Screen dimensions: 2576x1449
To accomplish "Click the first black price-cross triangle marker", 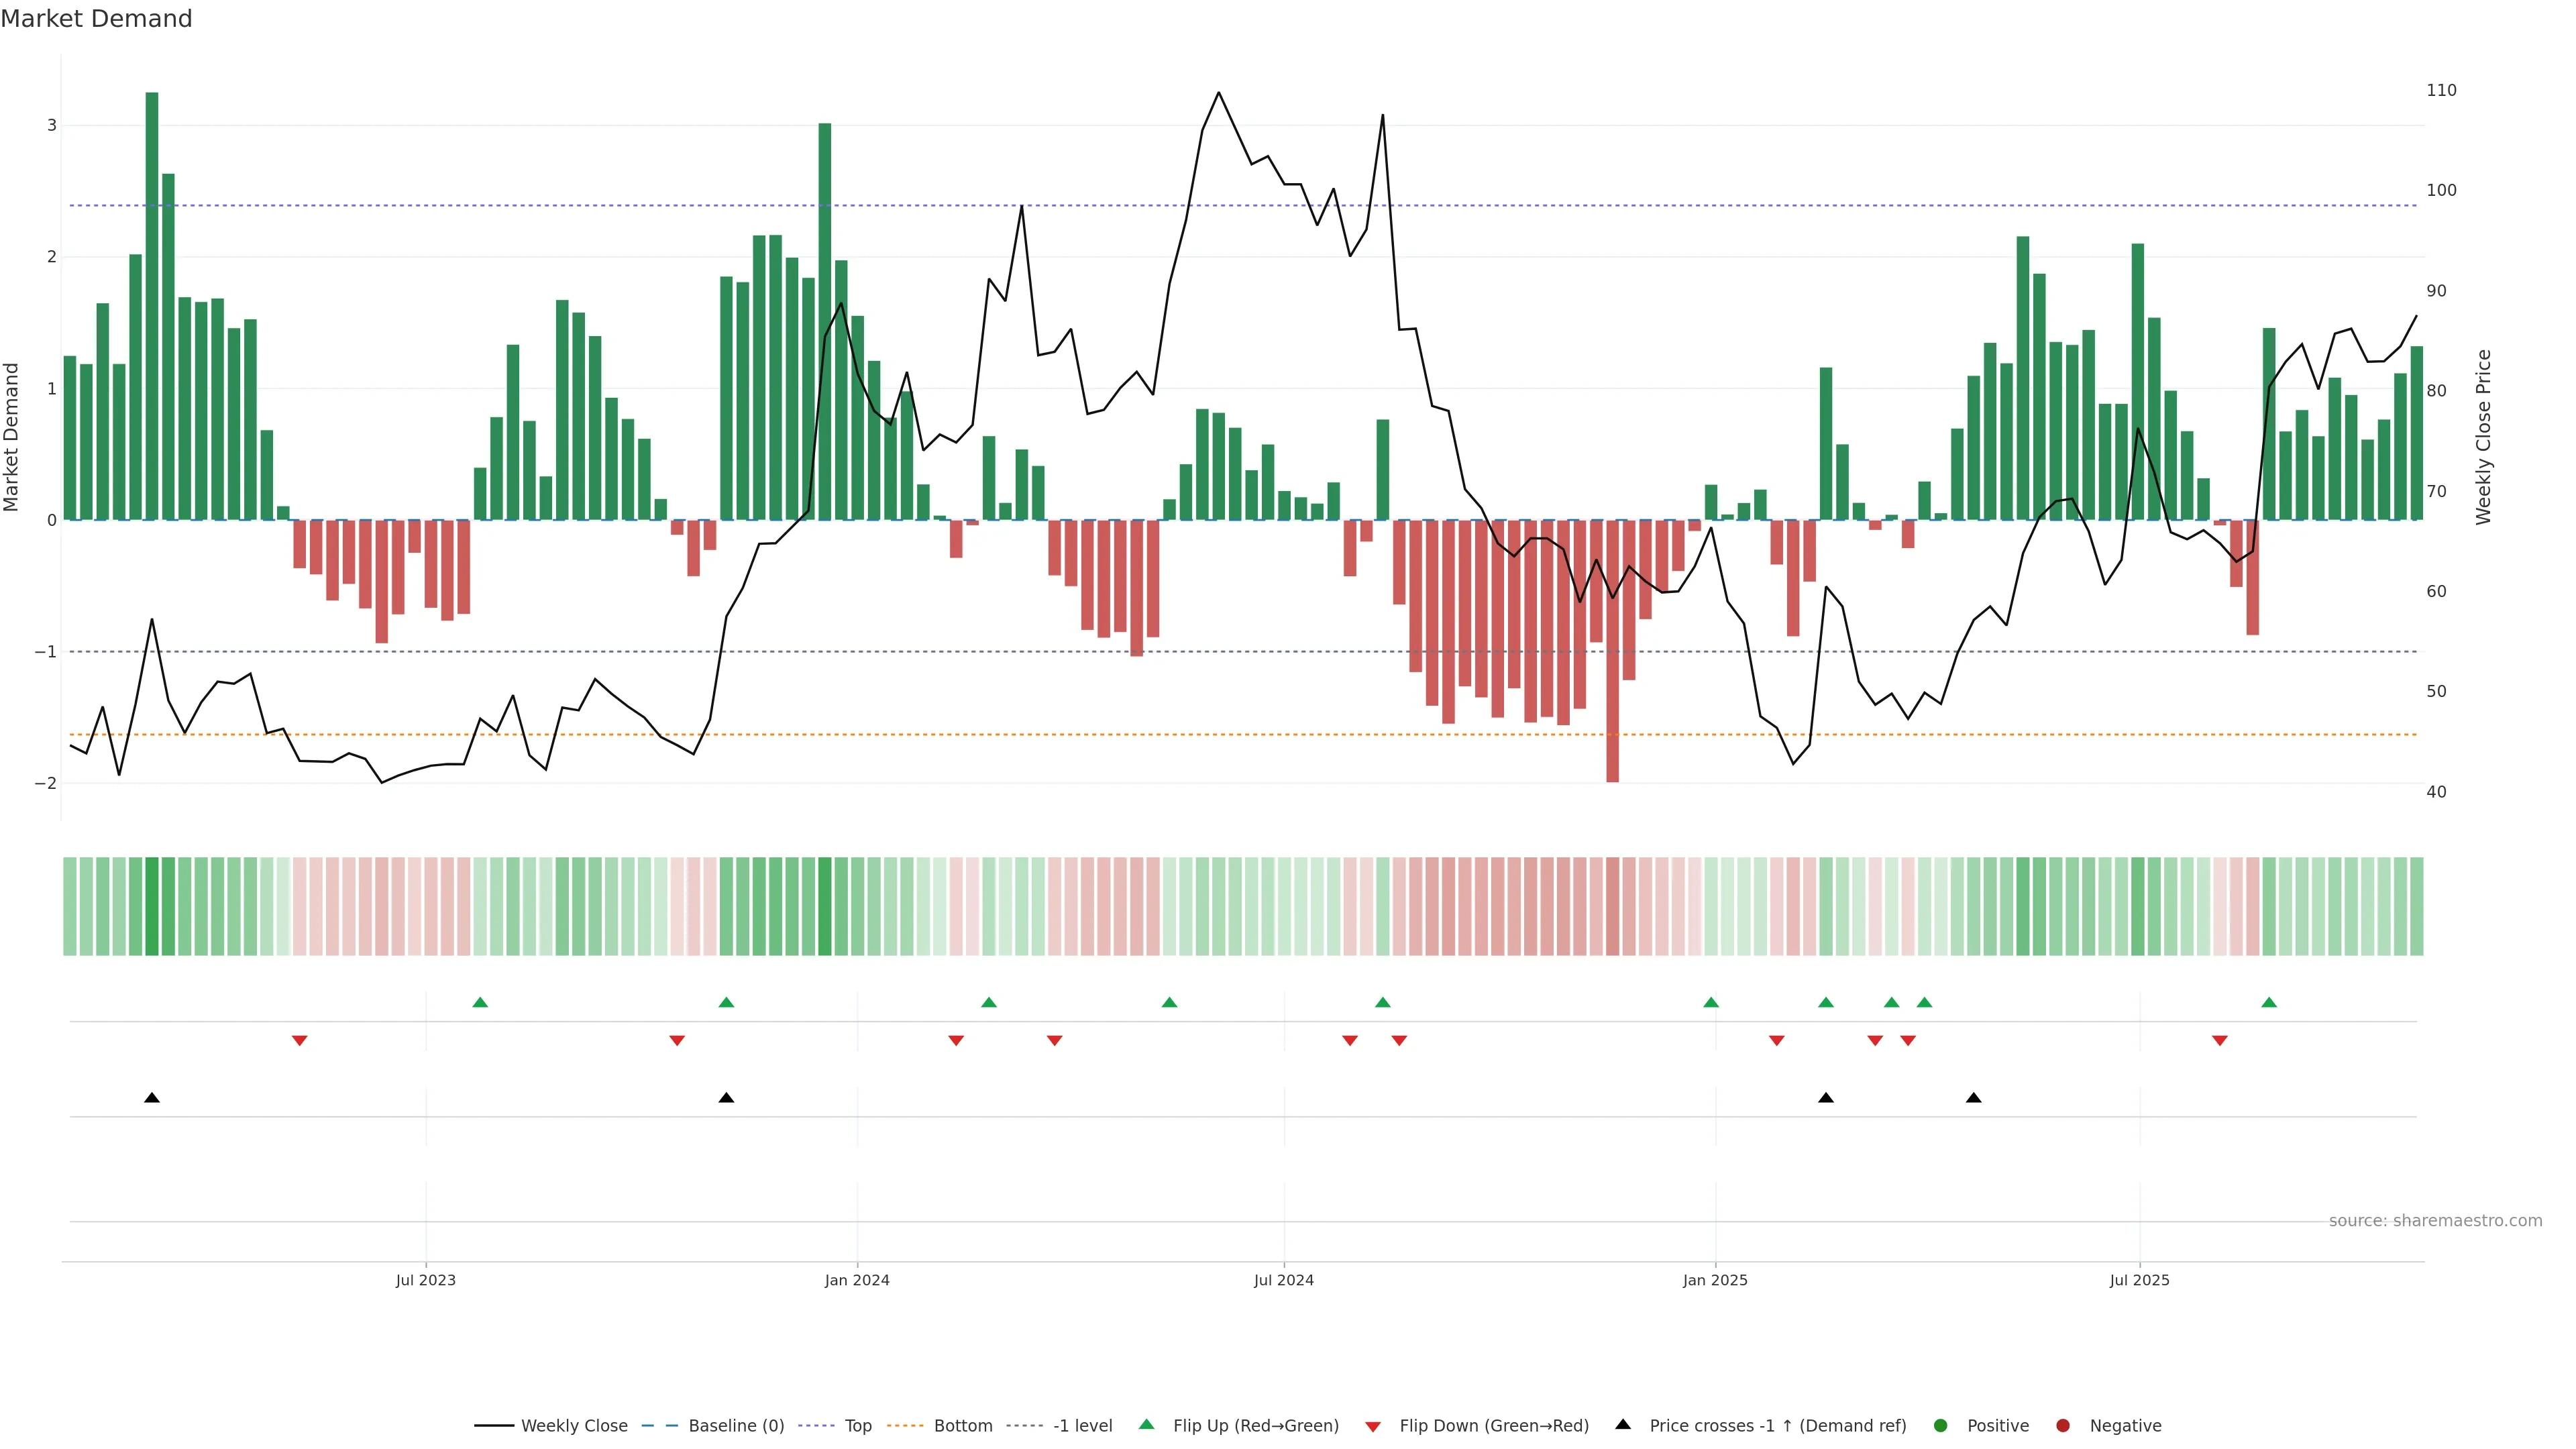I will pyautogui.click(x=152, y=1098).
